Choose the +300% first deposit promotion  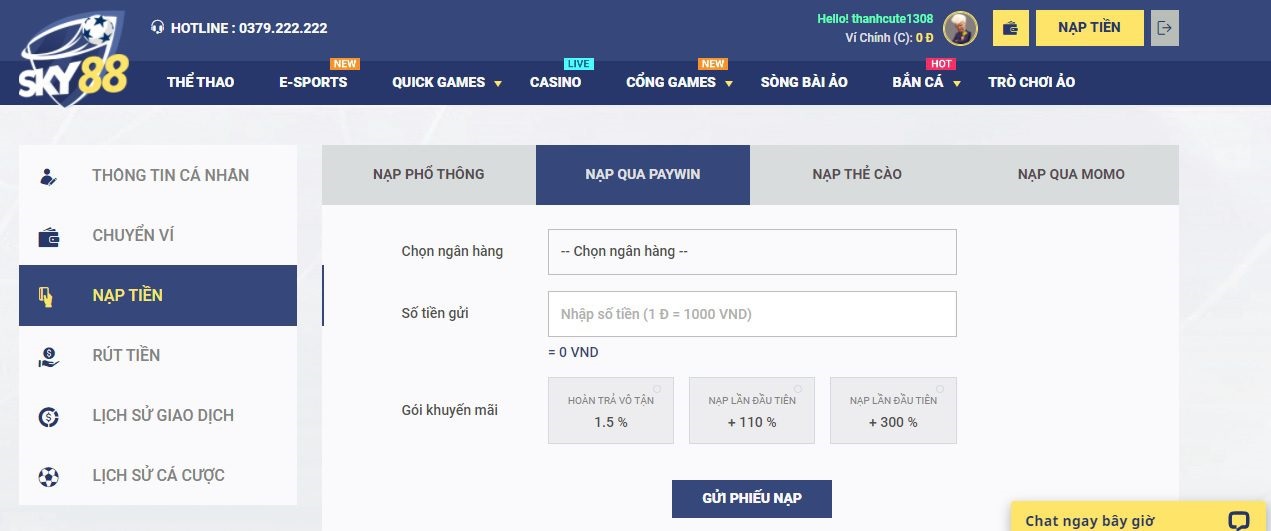coord(893,410)
